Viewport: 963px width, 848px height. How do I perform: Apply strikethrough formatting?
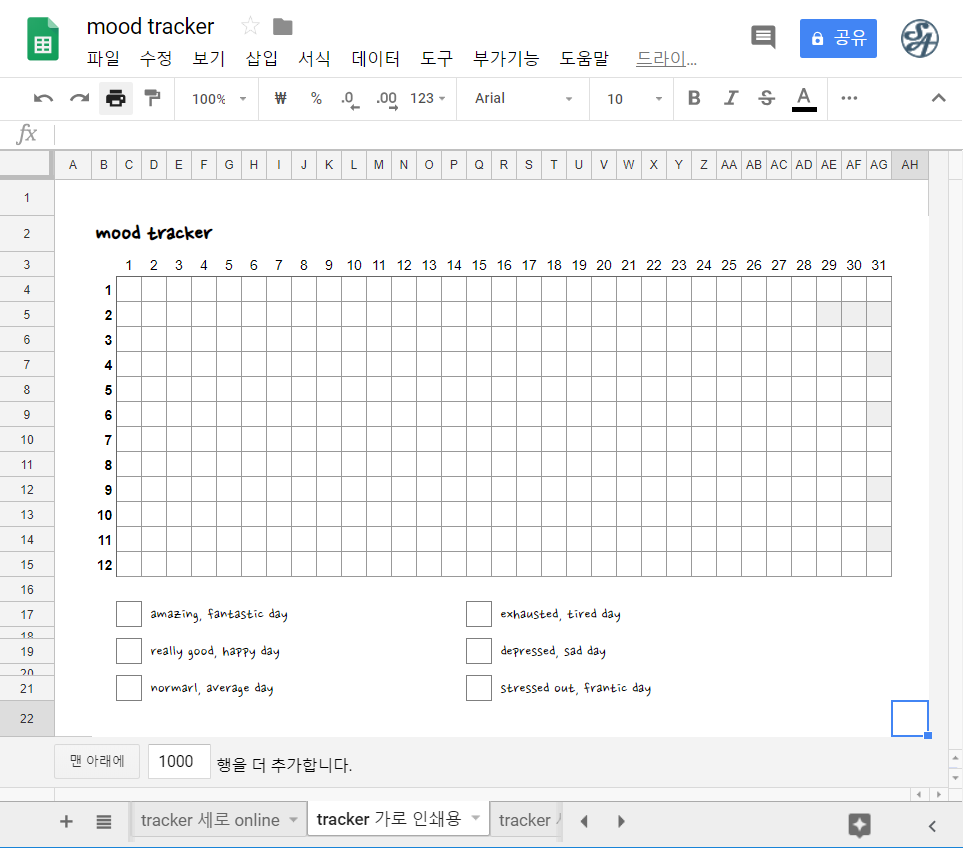click(x=766, y=98)
